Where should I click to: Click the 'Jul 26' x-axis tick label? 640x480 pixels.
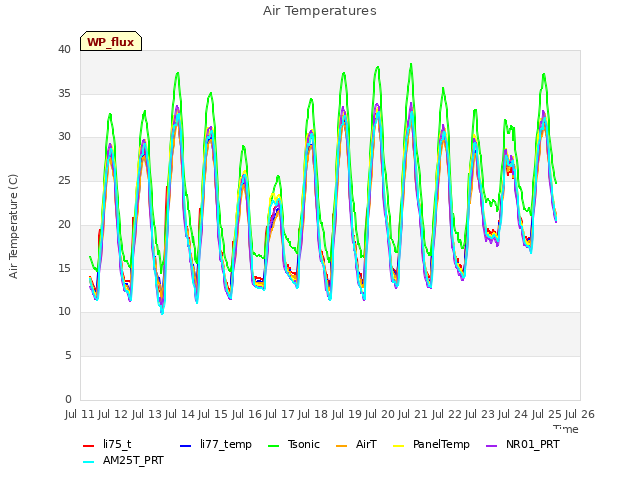coord(580,414)
